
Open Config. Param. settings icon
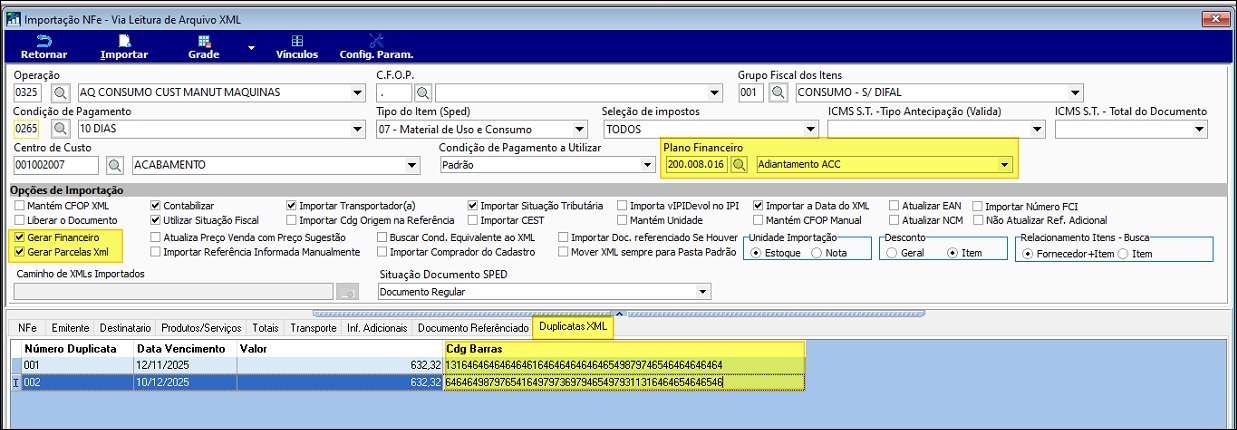[376, 41]
